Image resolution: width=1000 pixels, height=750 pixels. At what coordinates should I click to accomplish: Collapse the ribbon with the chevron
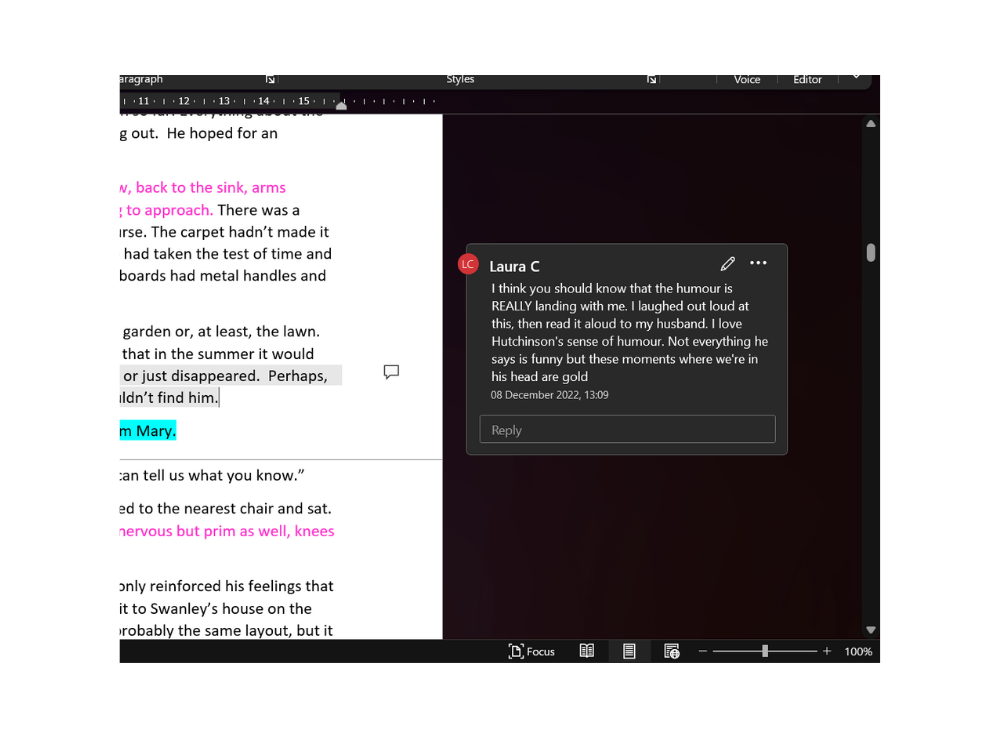tap(857, 77)
